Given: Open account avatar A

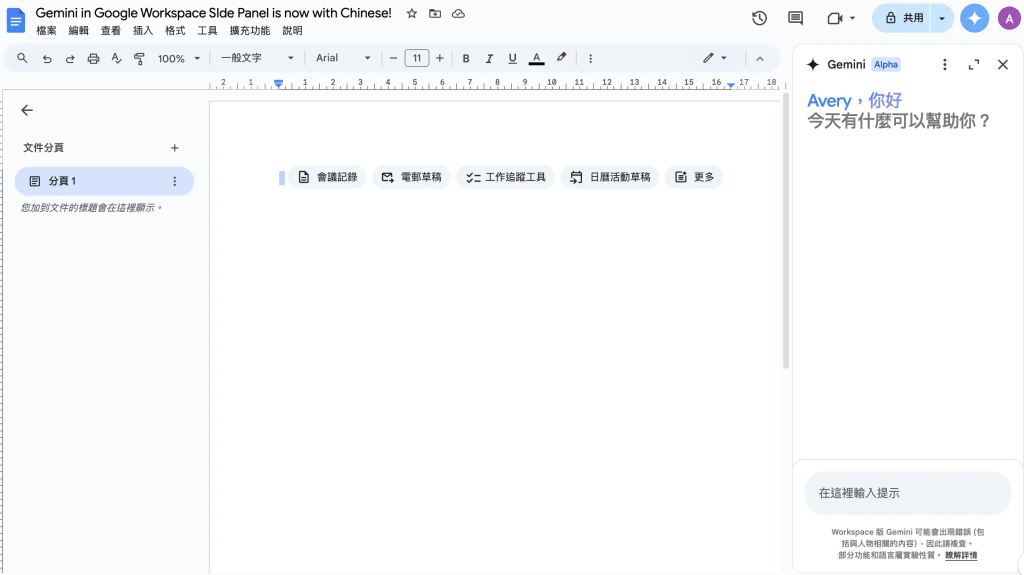Looking at the screenshot, I should point(1009,18).
